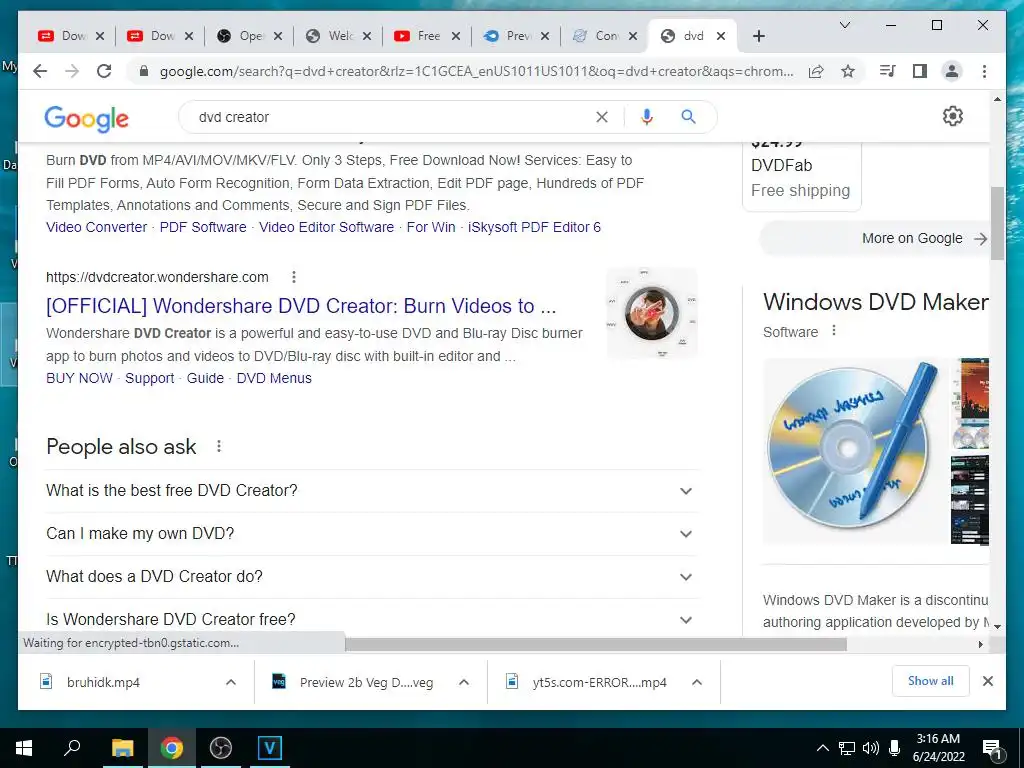Go back to the previous page

tap(40, 71)
